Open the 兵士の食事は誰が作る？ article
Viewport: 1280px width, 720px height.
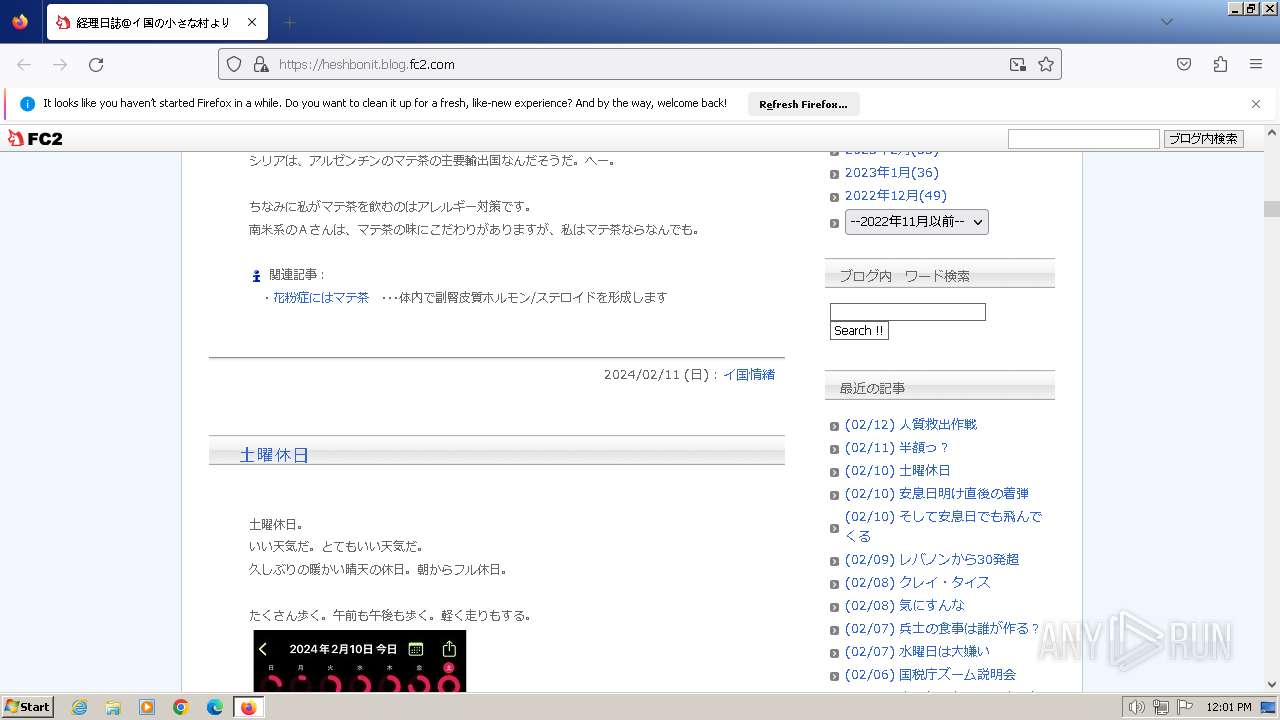click(942, 629)
